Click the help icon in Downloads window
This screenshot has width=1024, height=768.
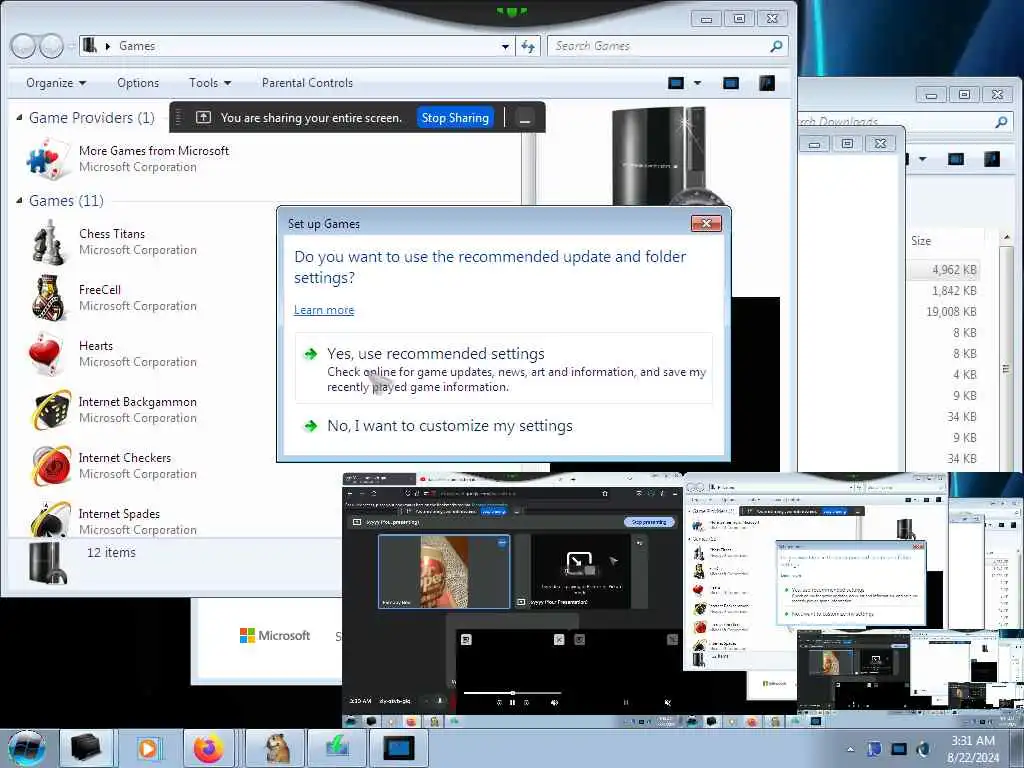point(992,159)
